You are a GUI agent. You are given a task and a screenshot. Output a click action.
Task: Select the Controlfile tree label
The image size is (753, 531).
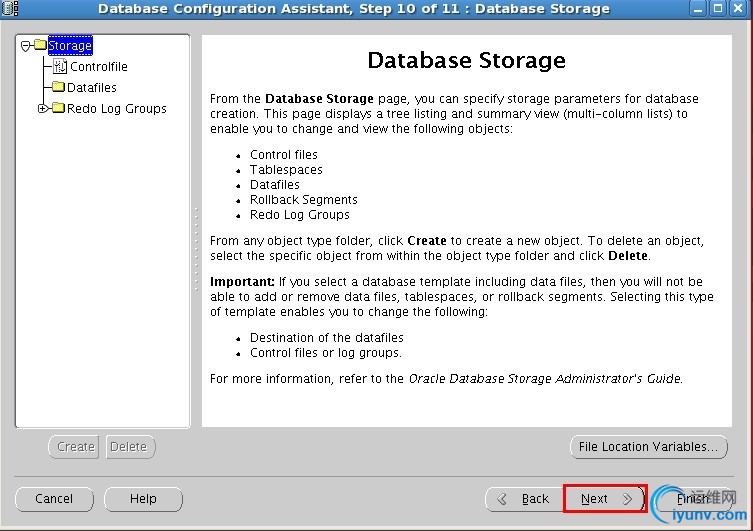tap(99, 67)
